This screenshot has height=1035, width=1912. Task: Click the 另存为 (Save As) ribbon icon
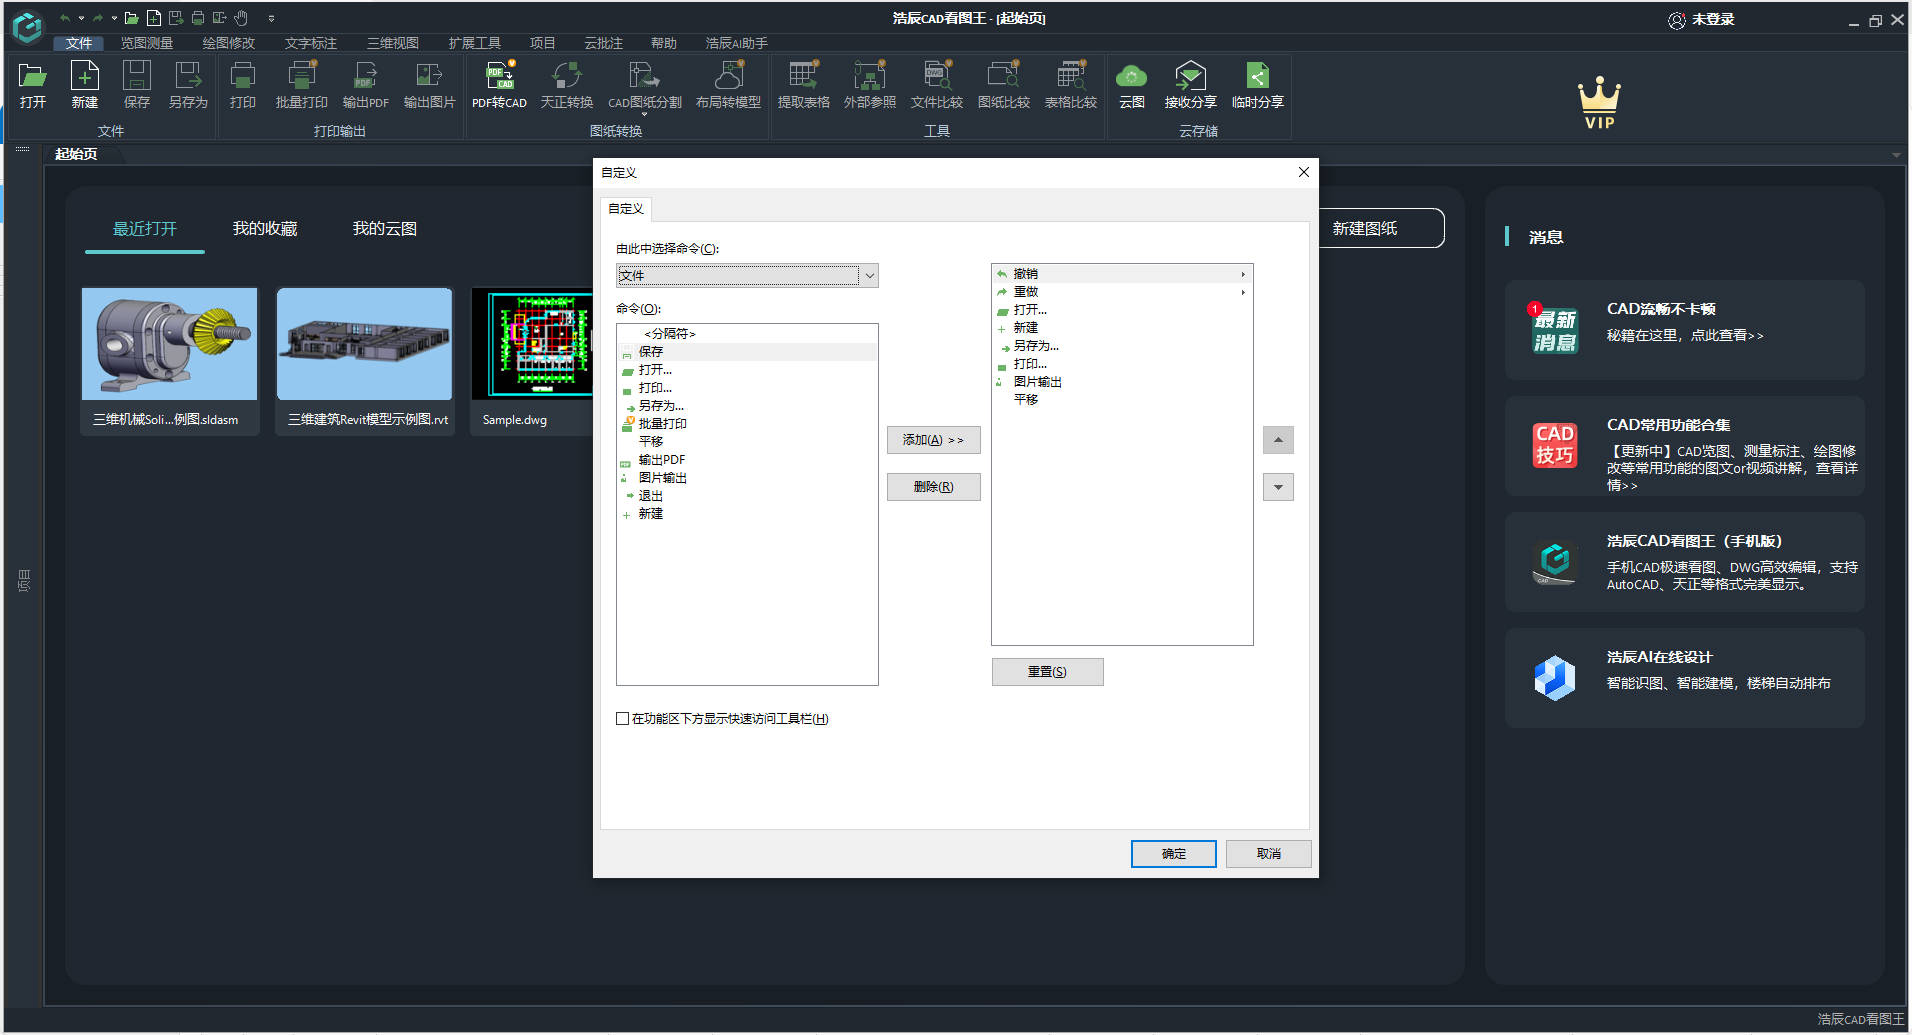[188, 85]
